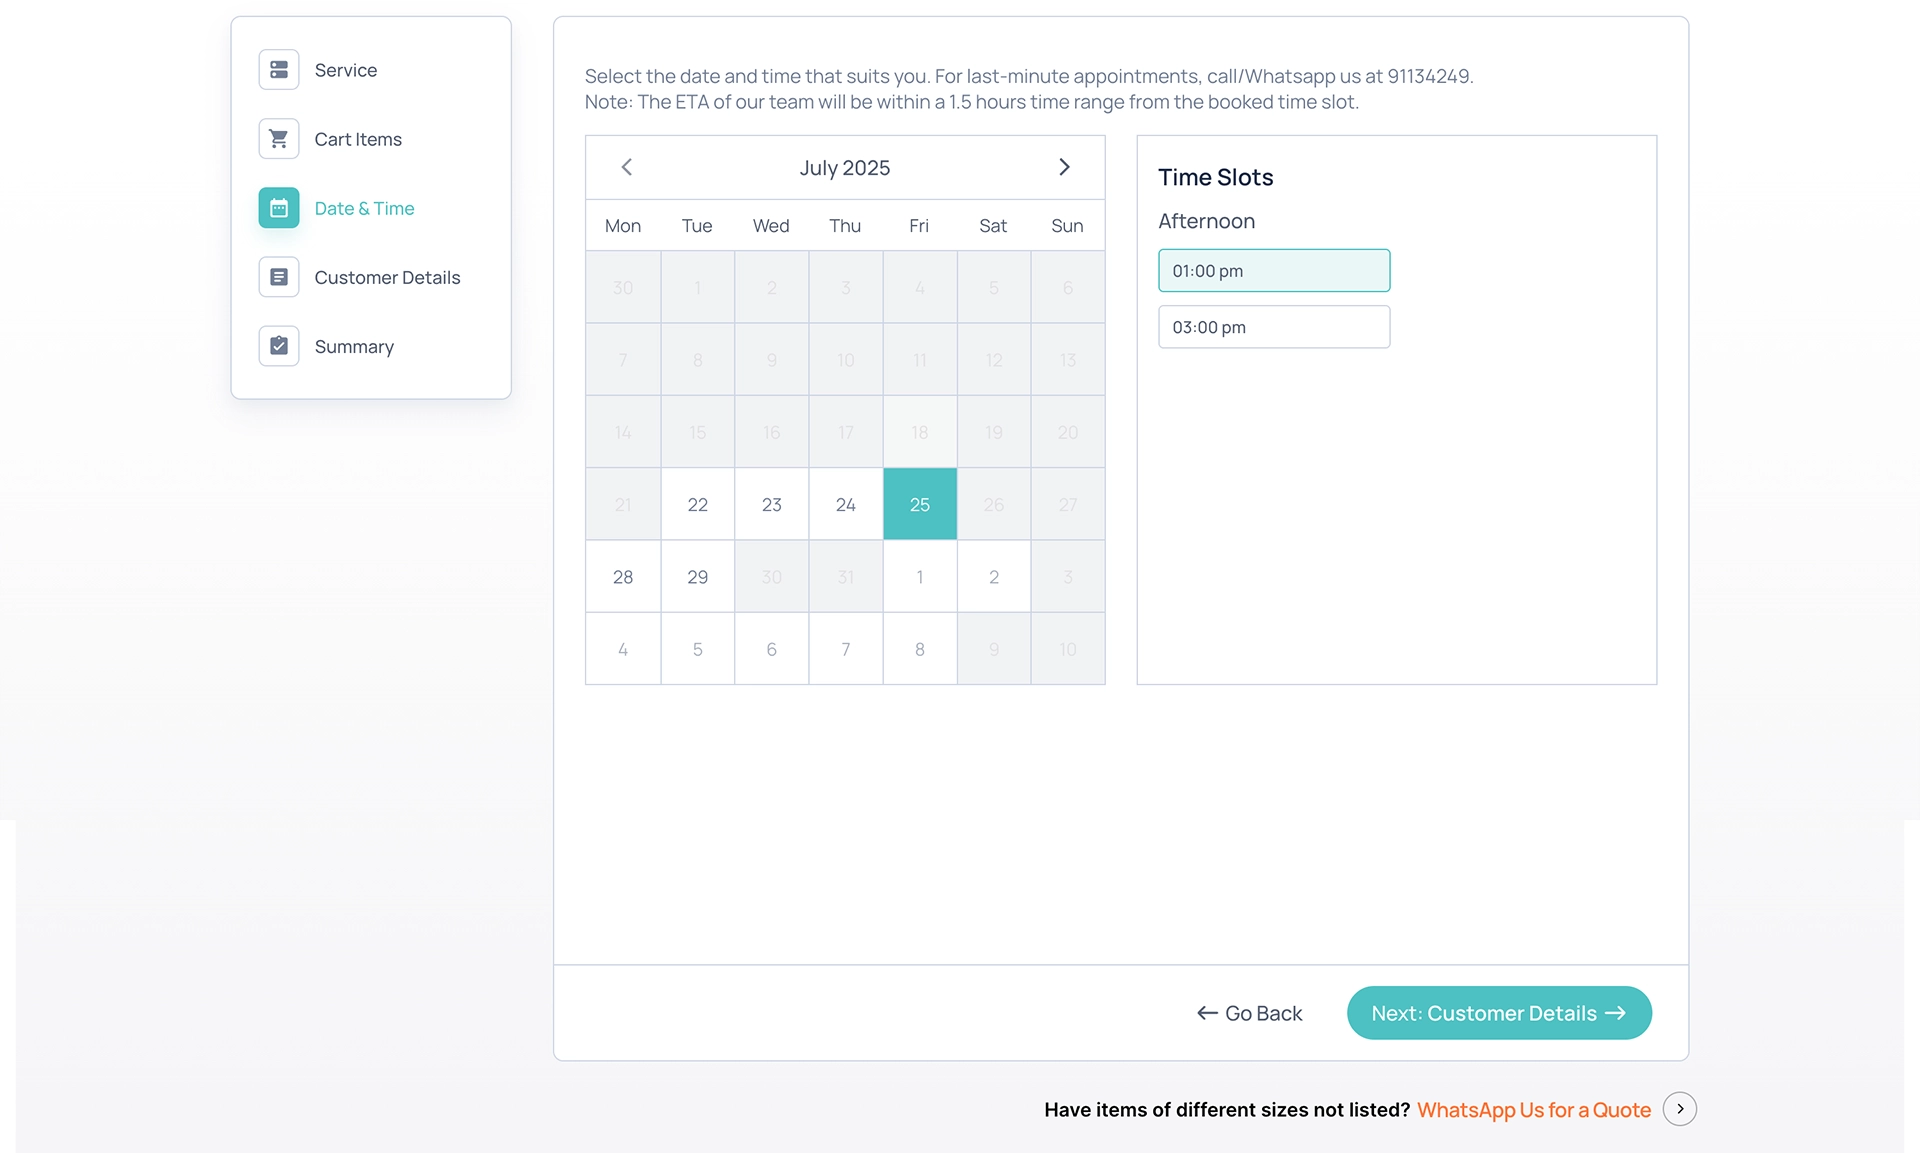Choose the 03:00 pm time slot
The width and height of the screenshot is (1920, 1153).
1274,327
